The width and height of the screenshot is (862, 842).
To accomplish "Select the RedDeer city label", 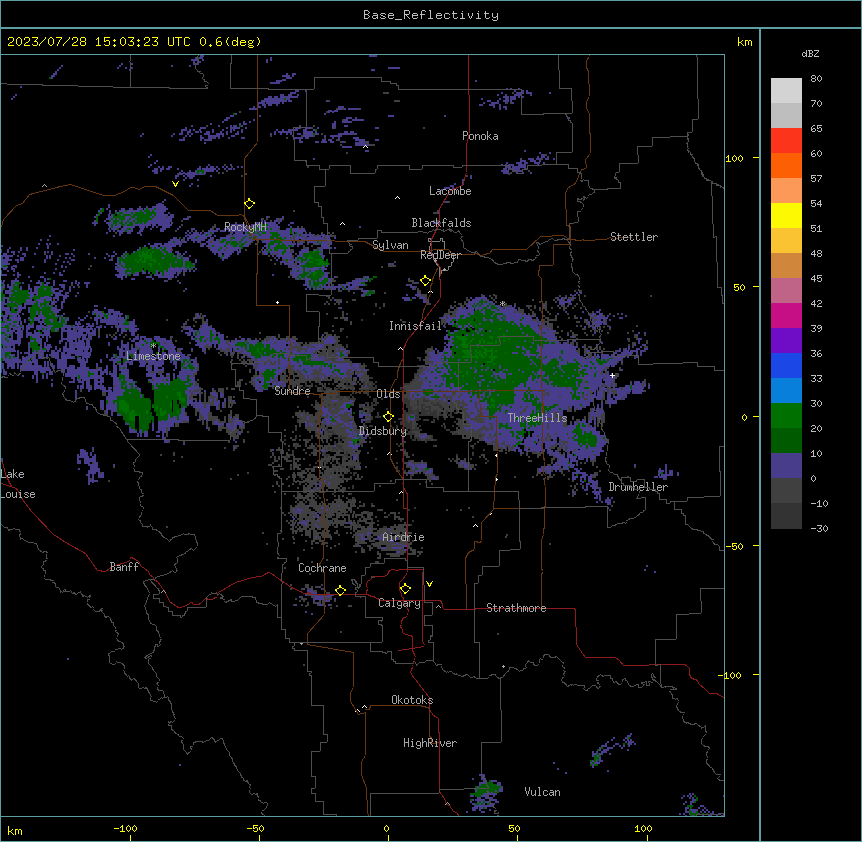I will click(x=440, y=255).
